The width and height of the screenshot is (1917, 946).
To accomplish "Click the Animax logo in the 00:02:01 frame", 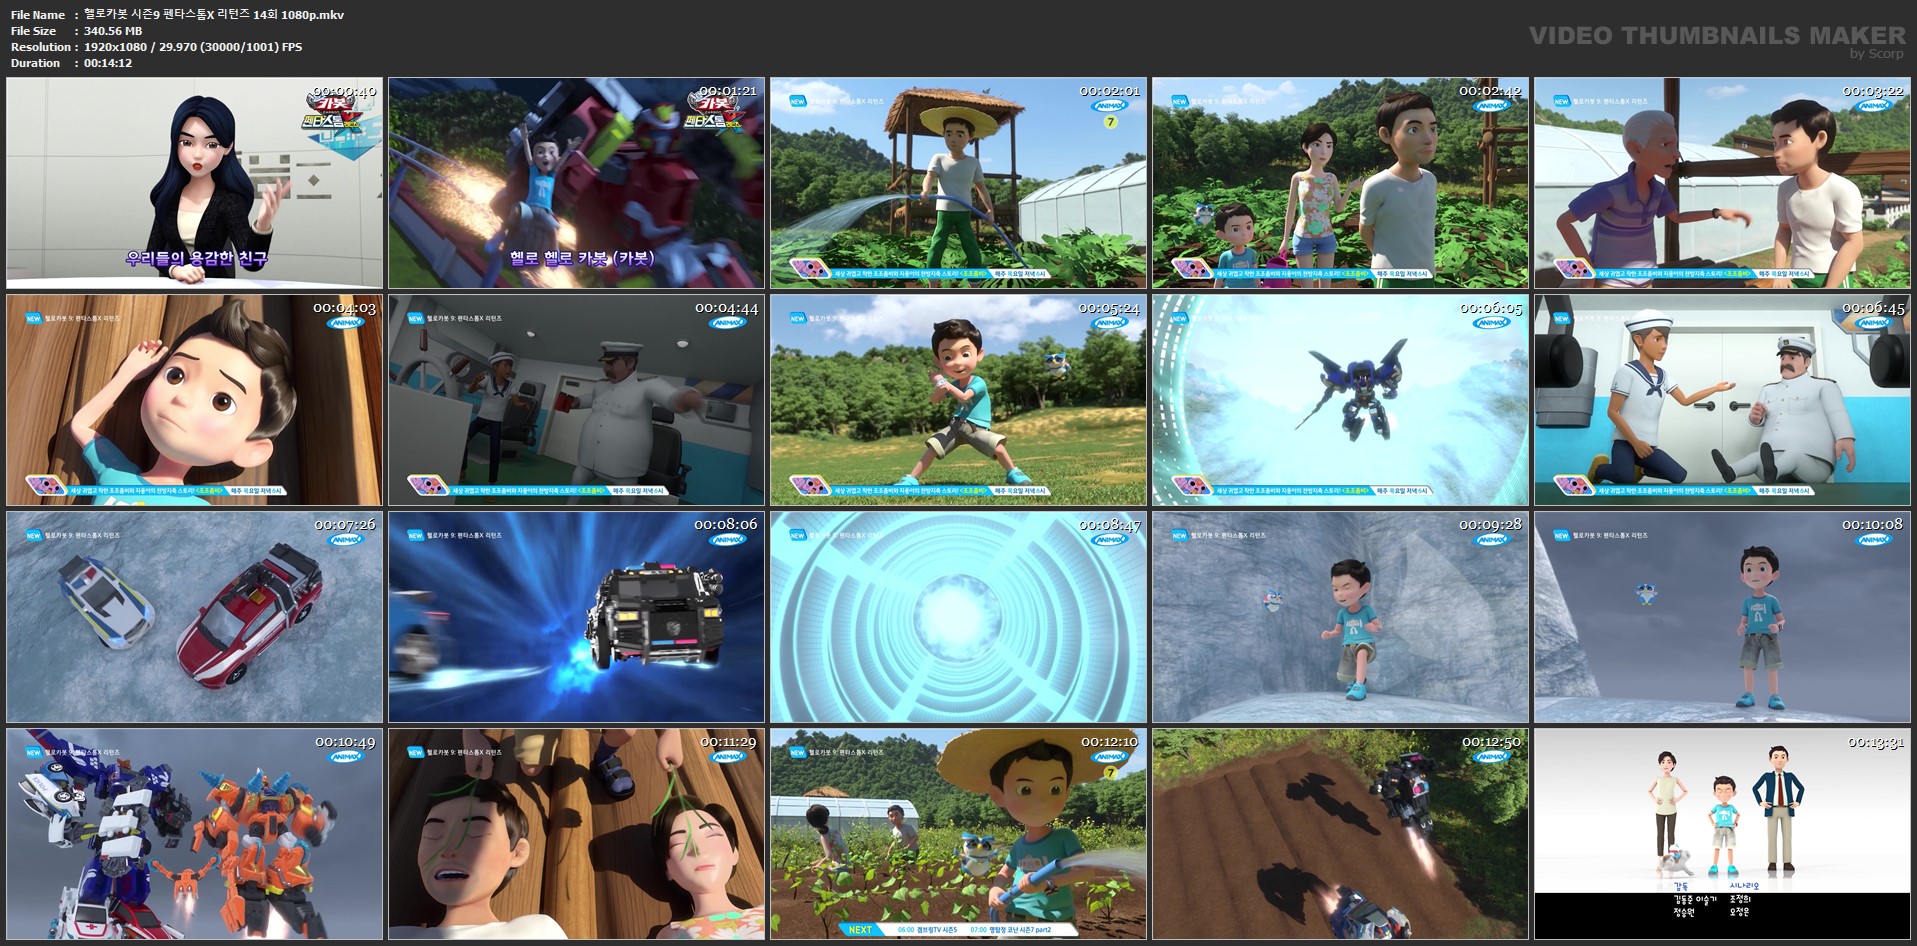I will coord(1110,105).
